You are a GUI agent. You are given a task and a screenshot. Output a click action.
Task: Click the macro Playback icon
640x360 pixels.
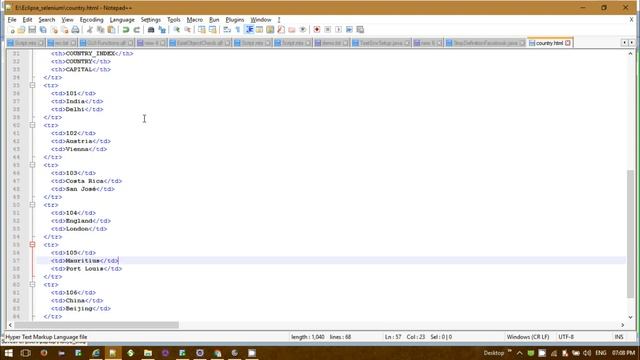(x=338, y=30)
